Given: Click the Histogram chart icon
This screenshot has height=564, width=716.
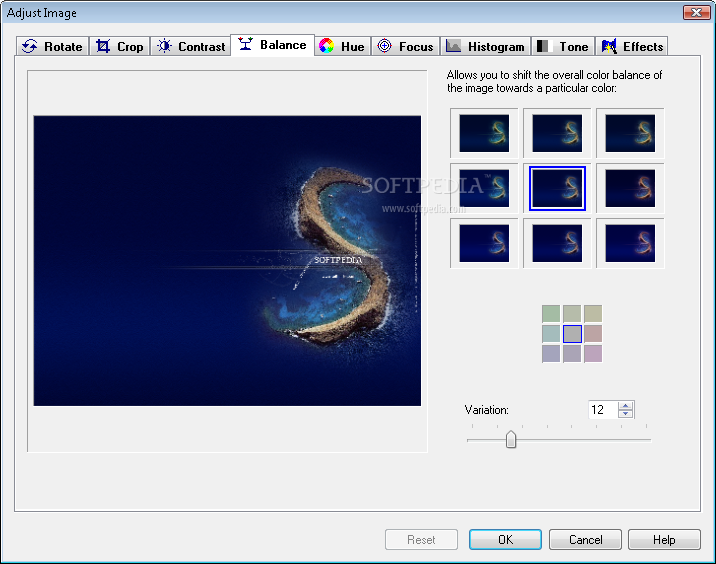Looking at the screenshot, I should (453, 46).
